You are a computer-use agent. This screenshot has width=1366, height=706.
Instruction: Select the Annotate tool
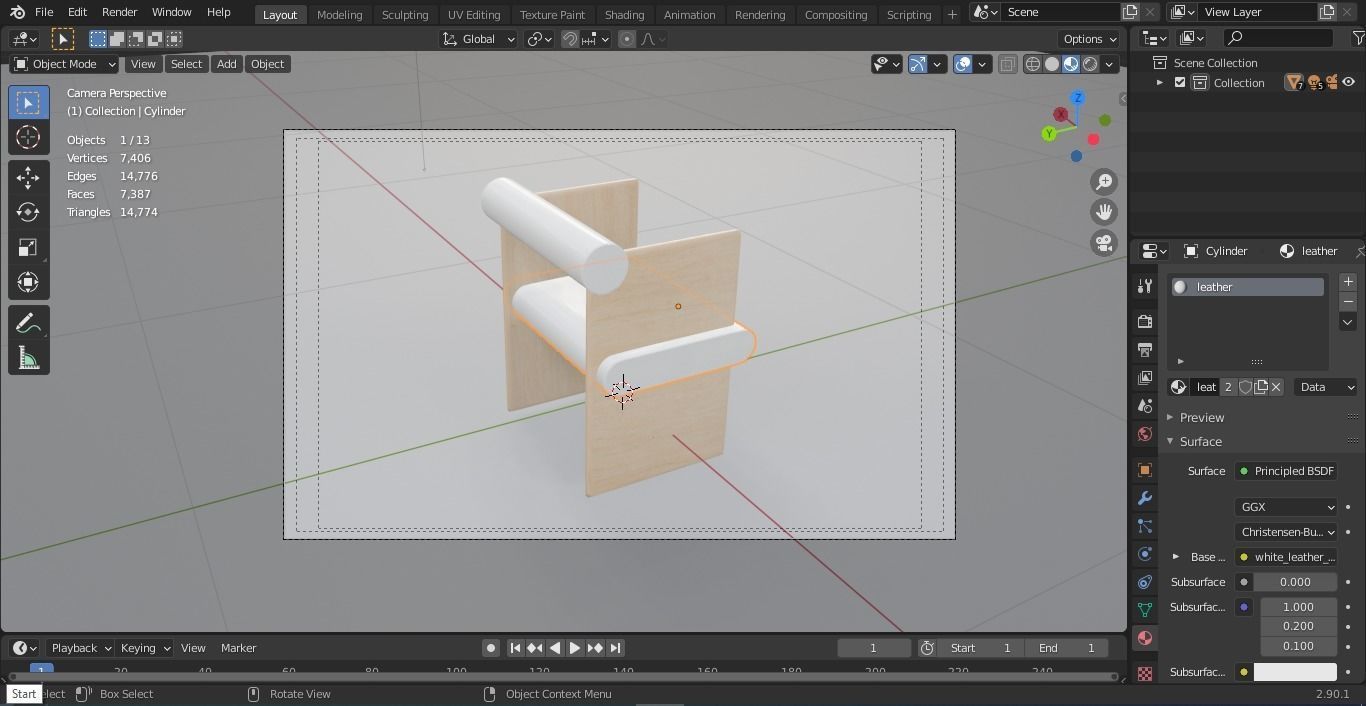(x=28, y=323)
